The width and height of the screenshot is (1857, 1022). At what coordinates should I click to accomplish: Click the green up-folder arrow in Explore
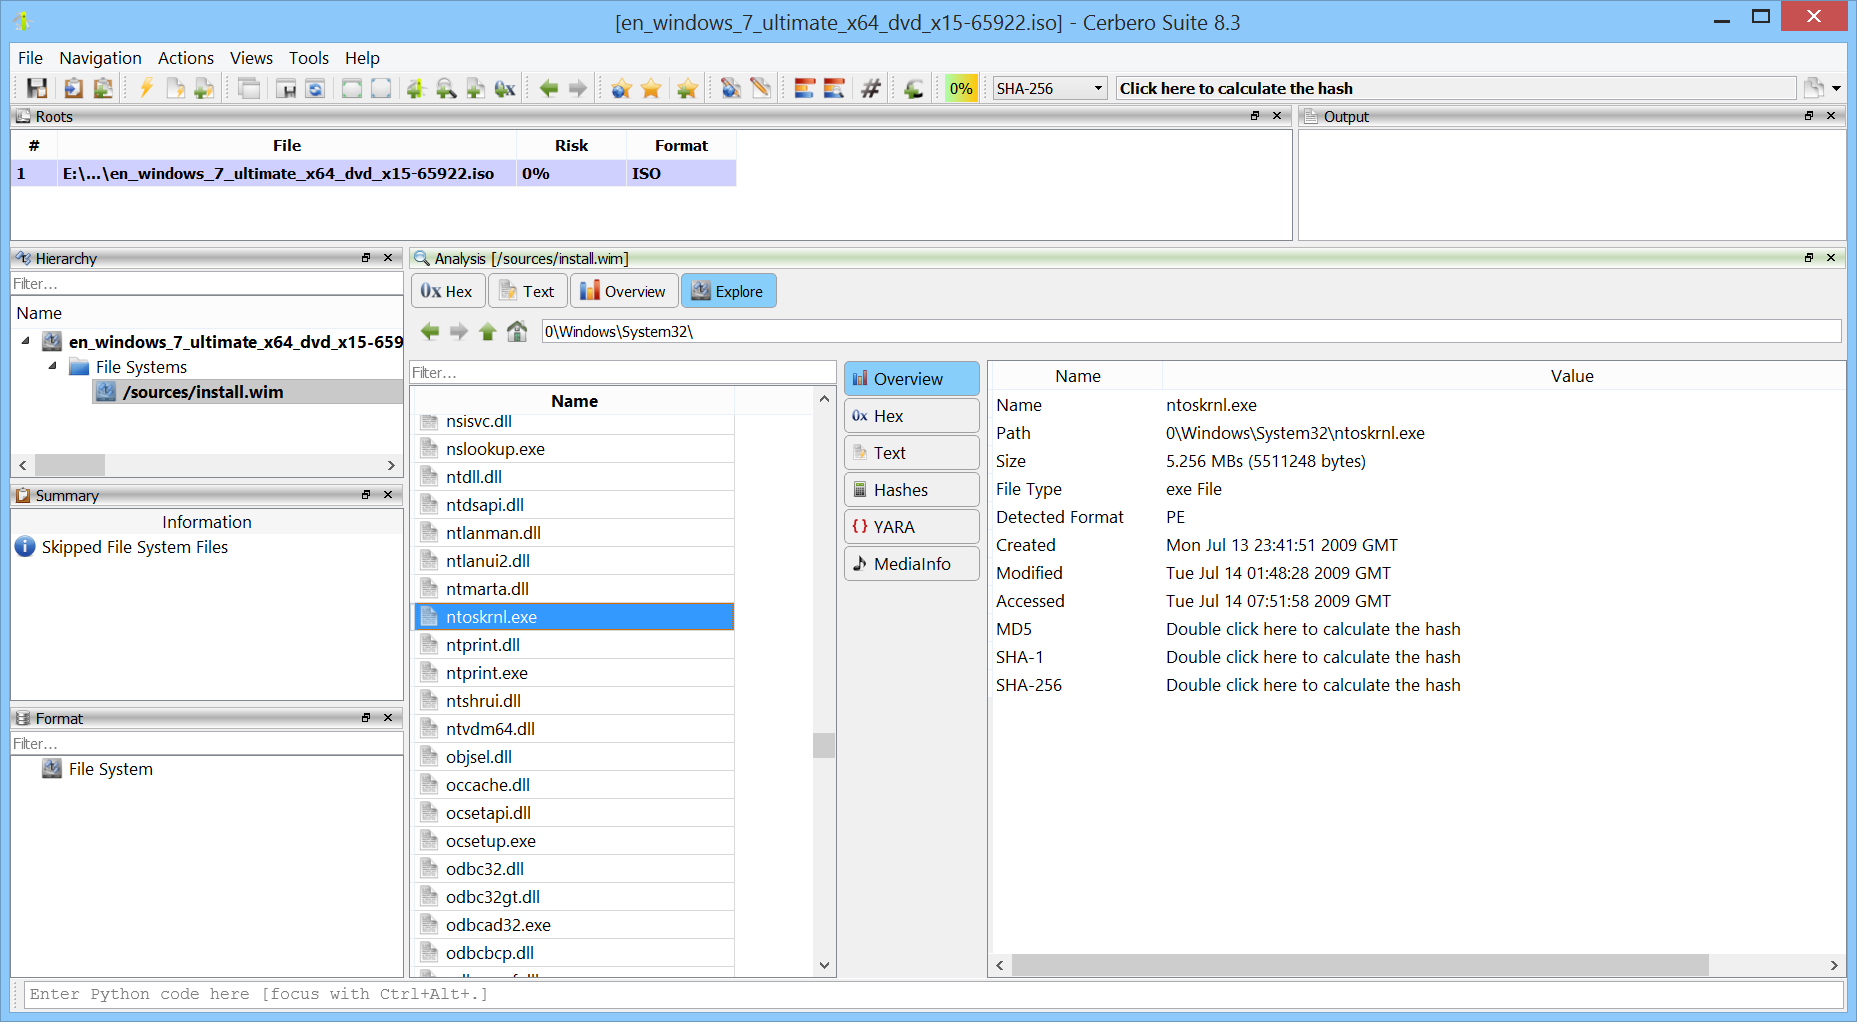pyautogui.click(x=487, y=331)
